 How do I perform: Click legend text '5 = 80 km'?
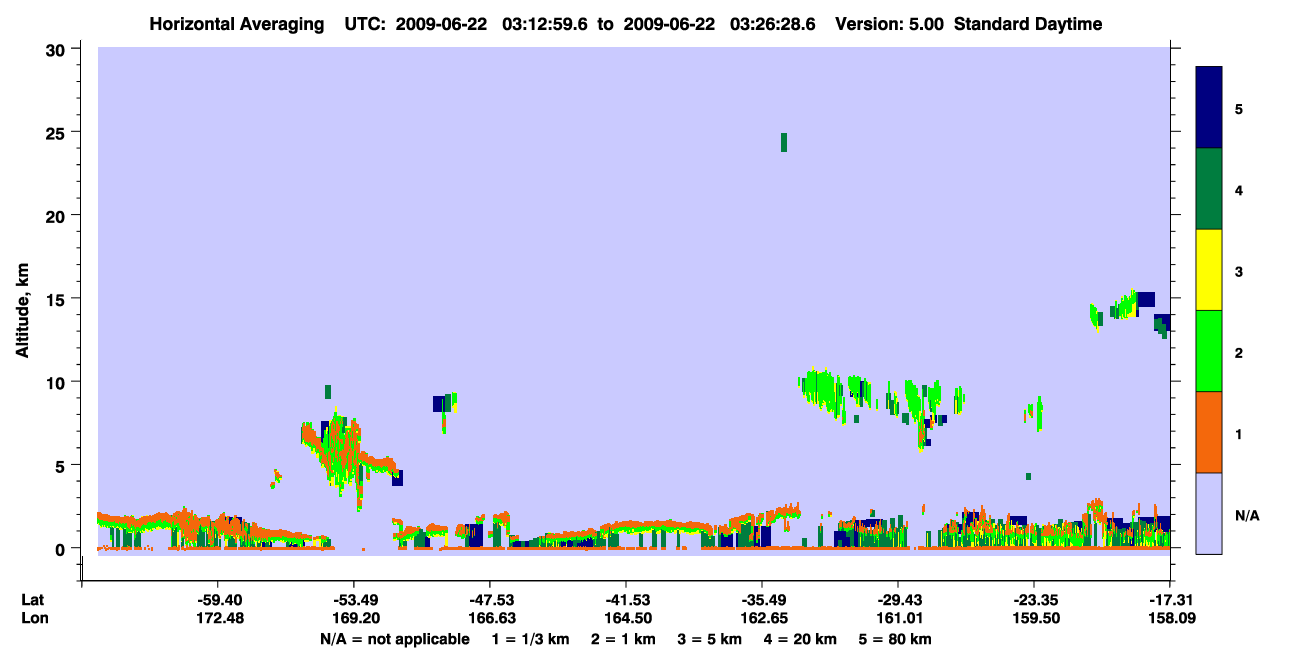click(x=897, y=639)
